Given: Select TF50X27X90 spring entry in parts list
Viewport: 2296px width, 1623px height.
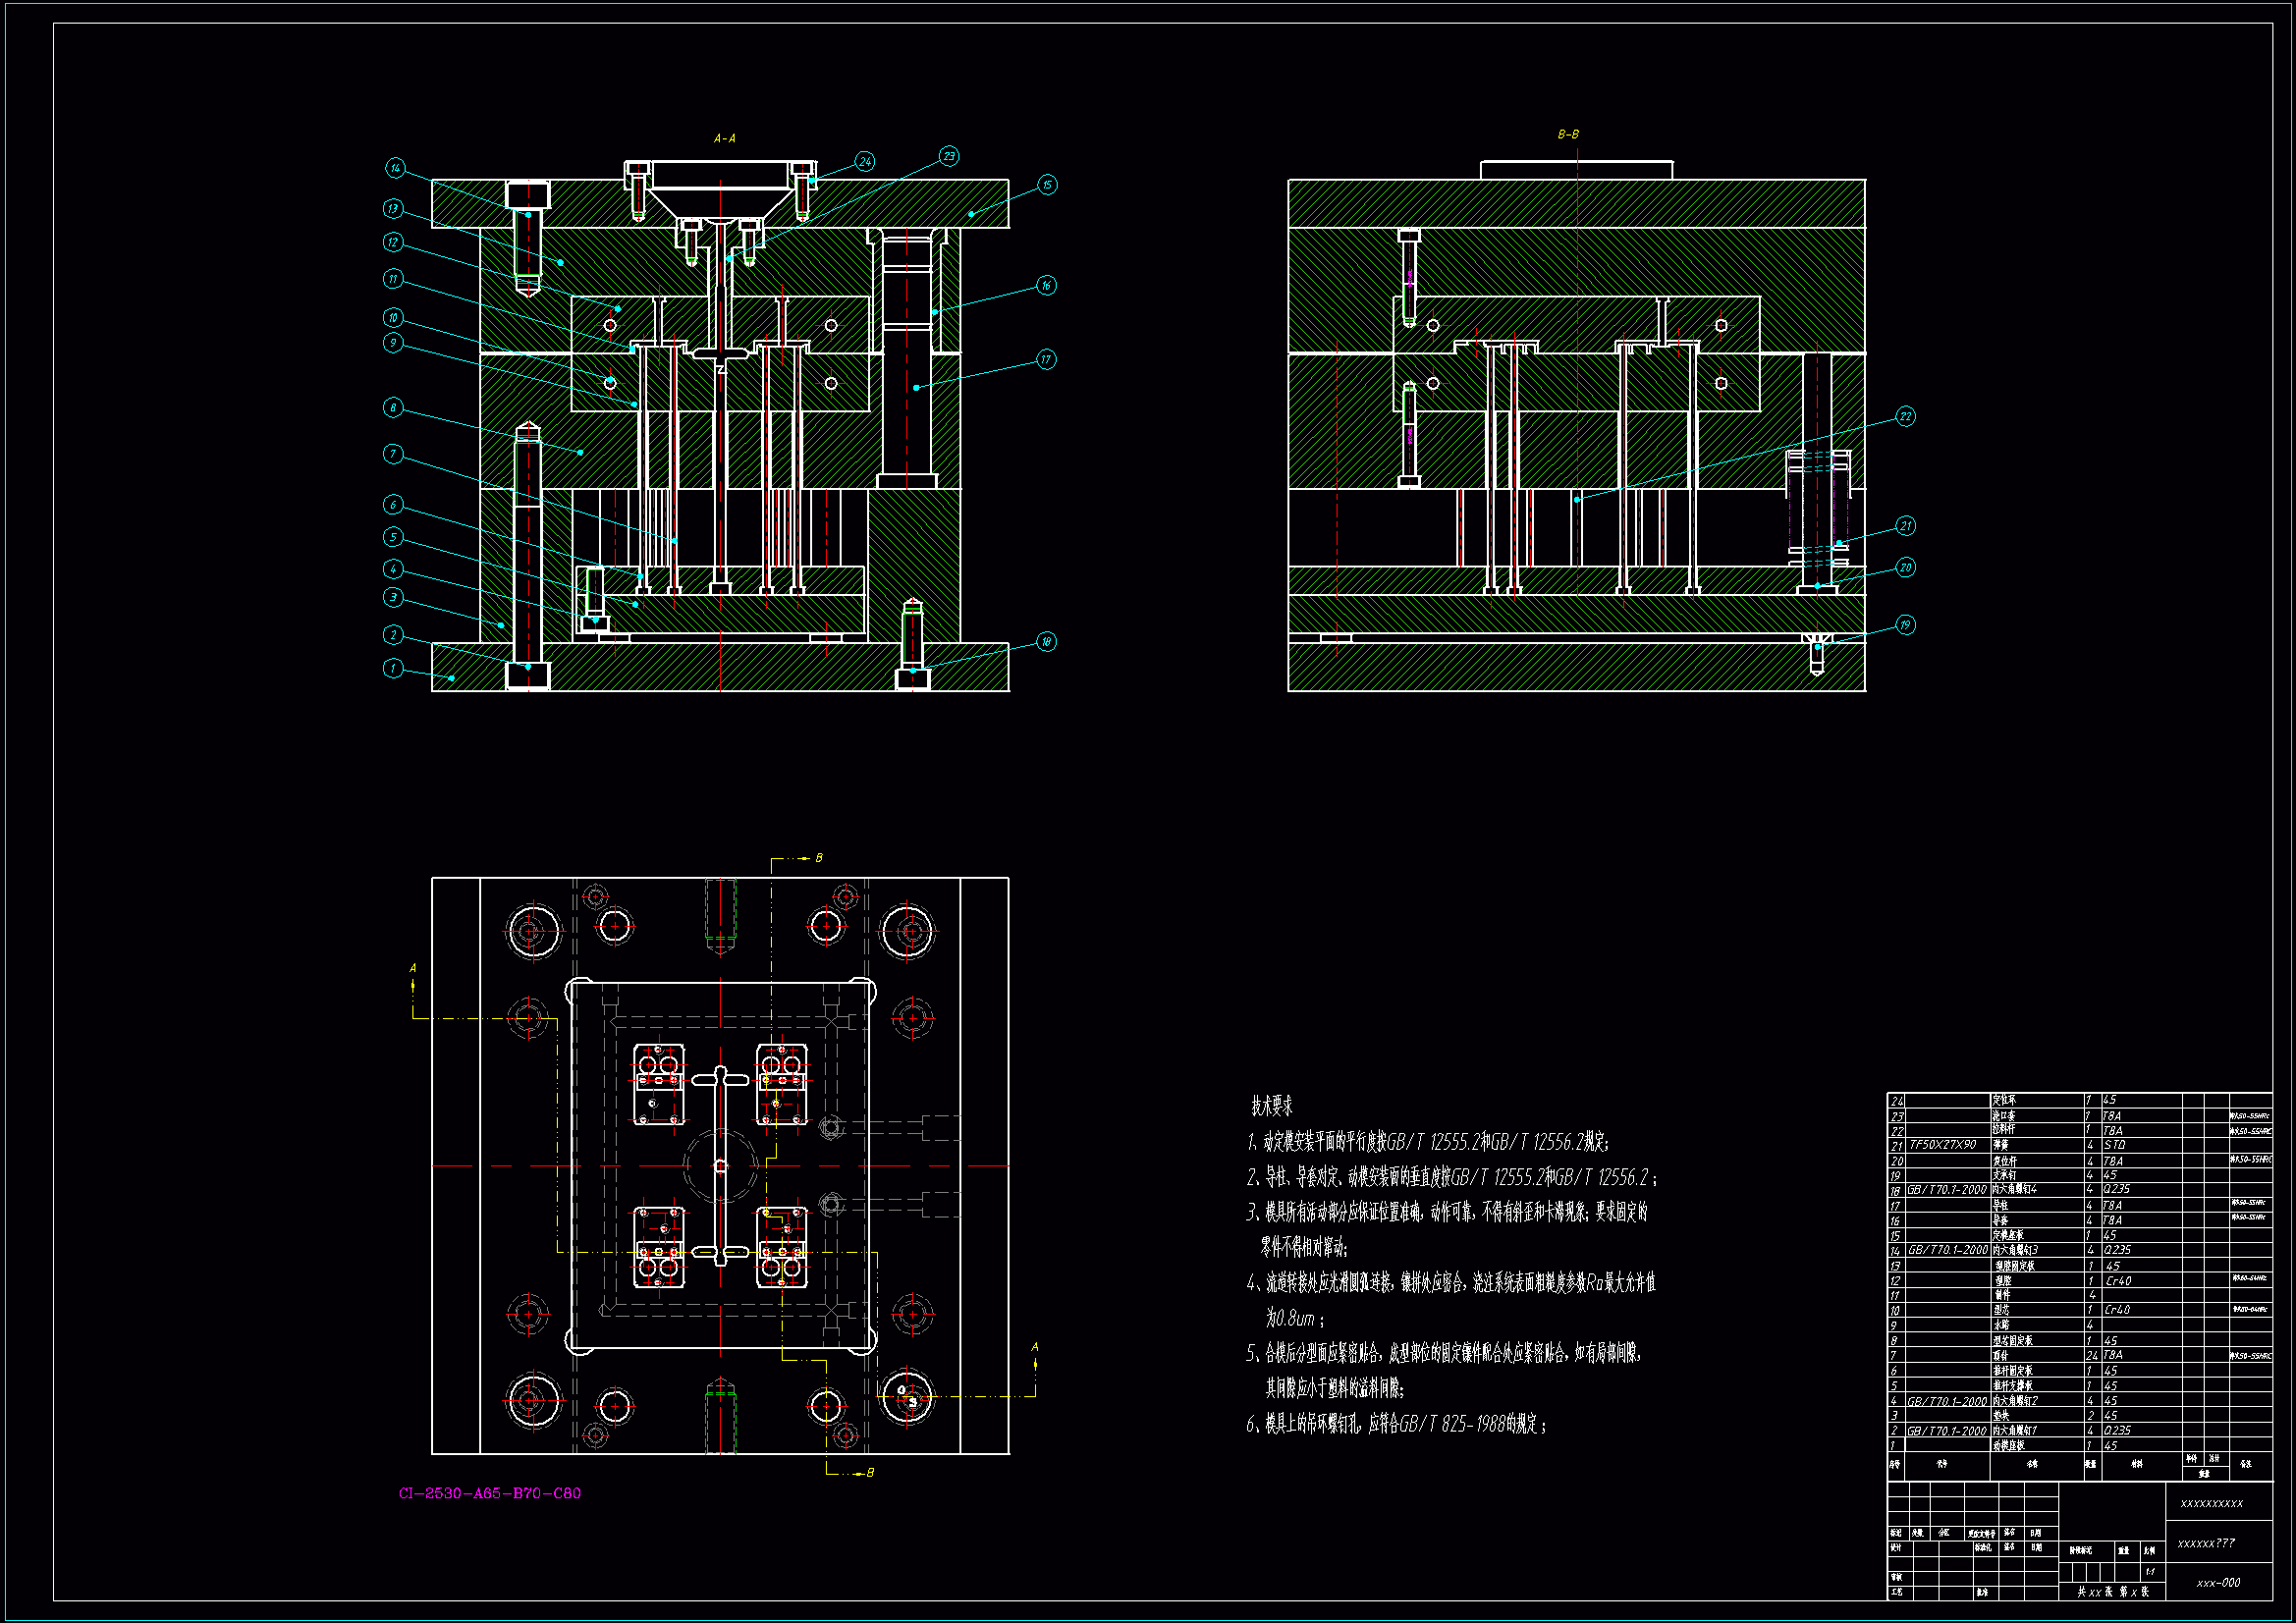Looking at the screenshot, I should (1943, 1145).
